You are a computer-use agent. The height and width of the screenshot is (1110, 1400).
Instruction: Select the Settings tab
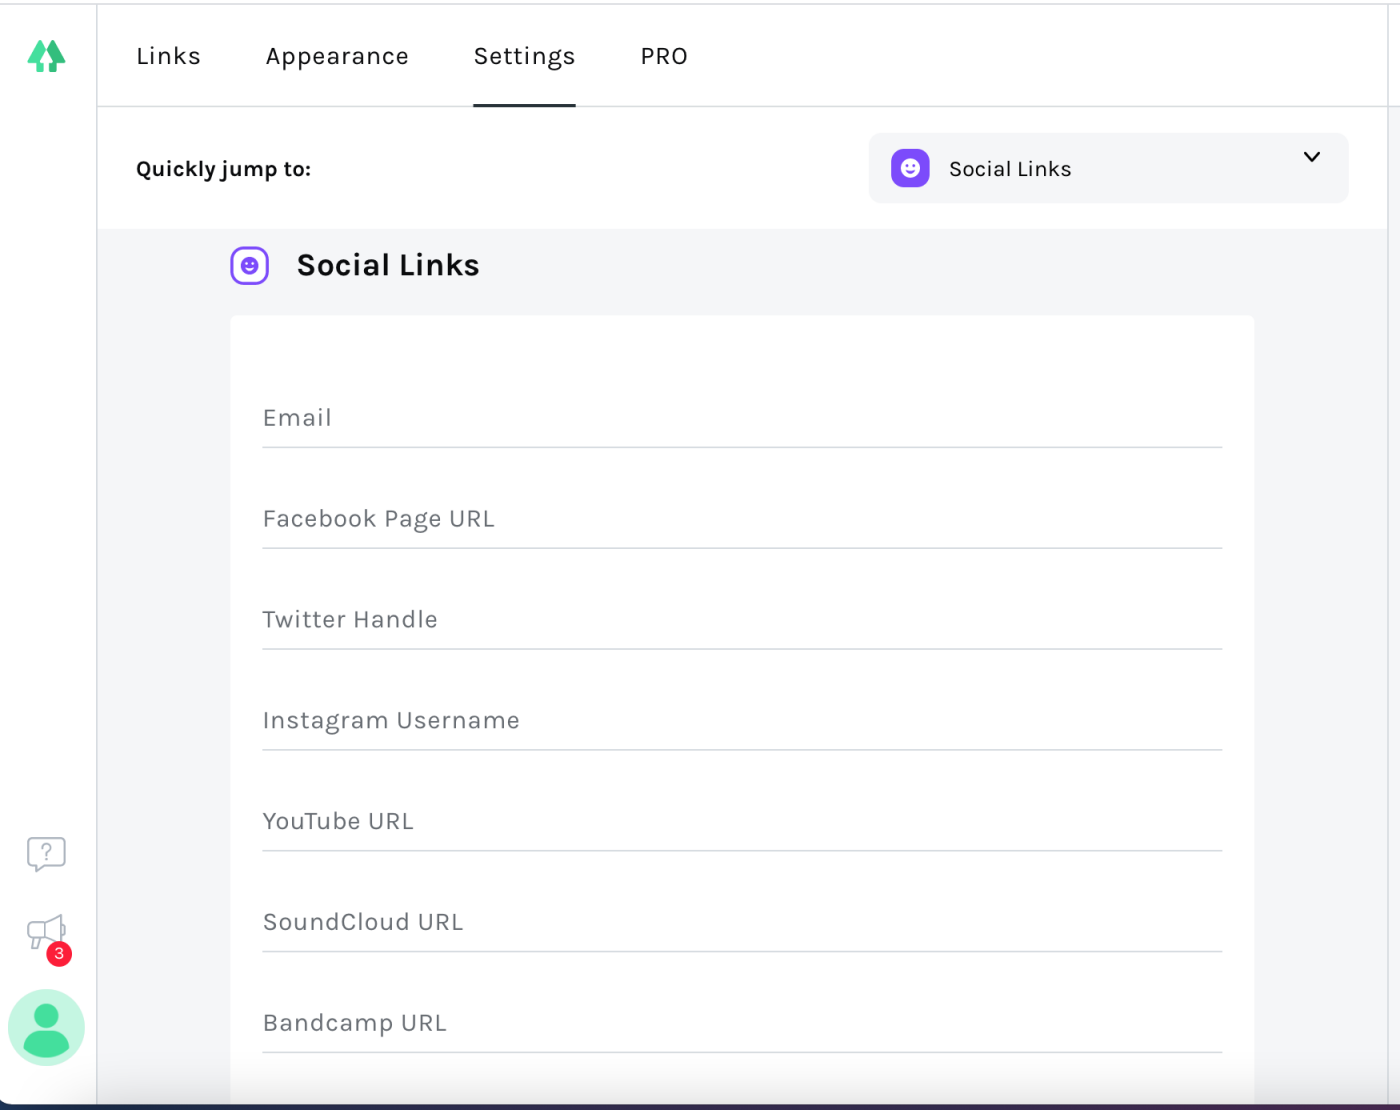[x=524, y=56]
